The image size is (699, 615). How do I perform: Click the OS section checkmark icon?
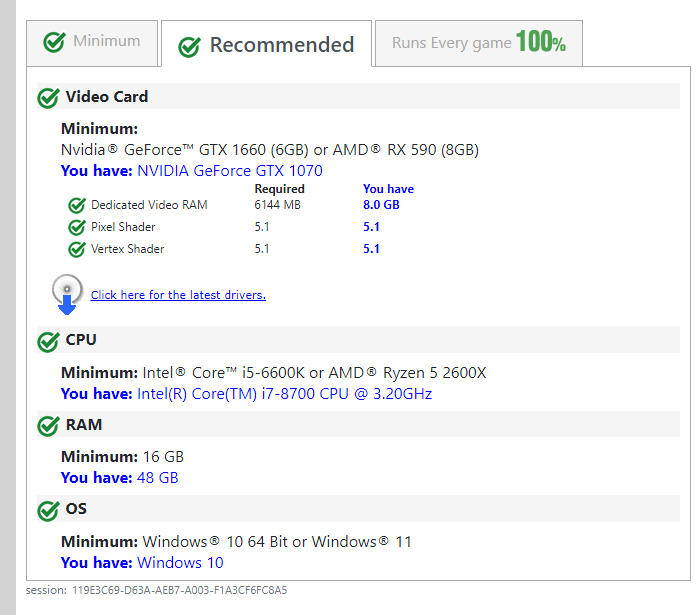tap(48, 510)
